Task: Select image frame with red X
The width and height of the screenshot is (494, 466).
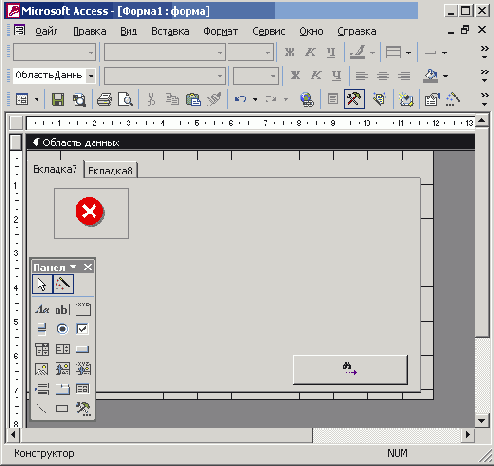Action: (x=91, y=213)
